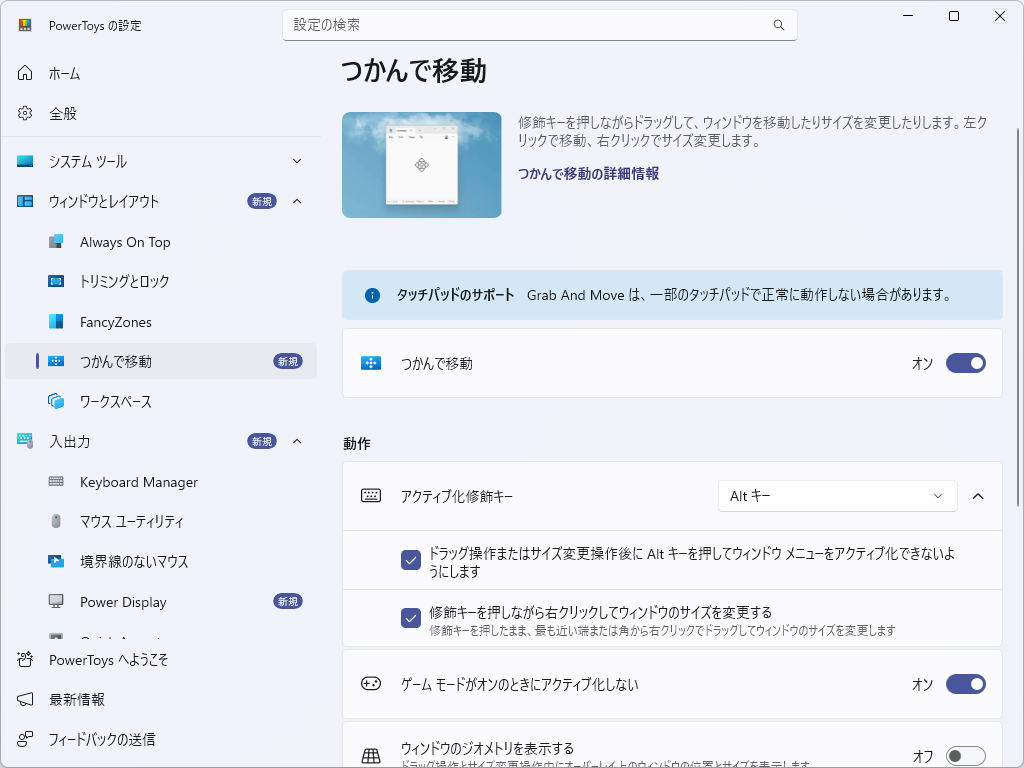Image resolution: width=1024 pixels, height=768 pixels.
Task: Select マウス ユーティリティ in sidebar
Action: tap(161, 521)
